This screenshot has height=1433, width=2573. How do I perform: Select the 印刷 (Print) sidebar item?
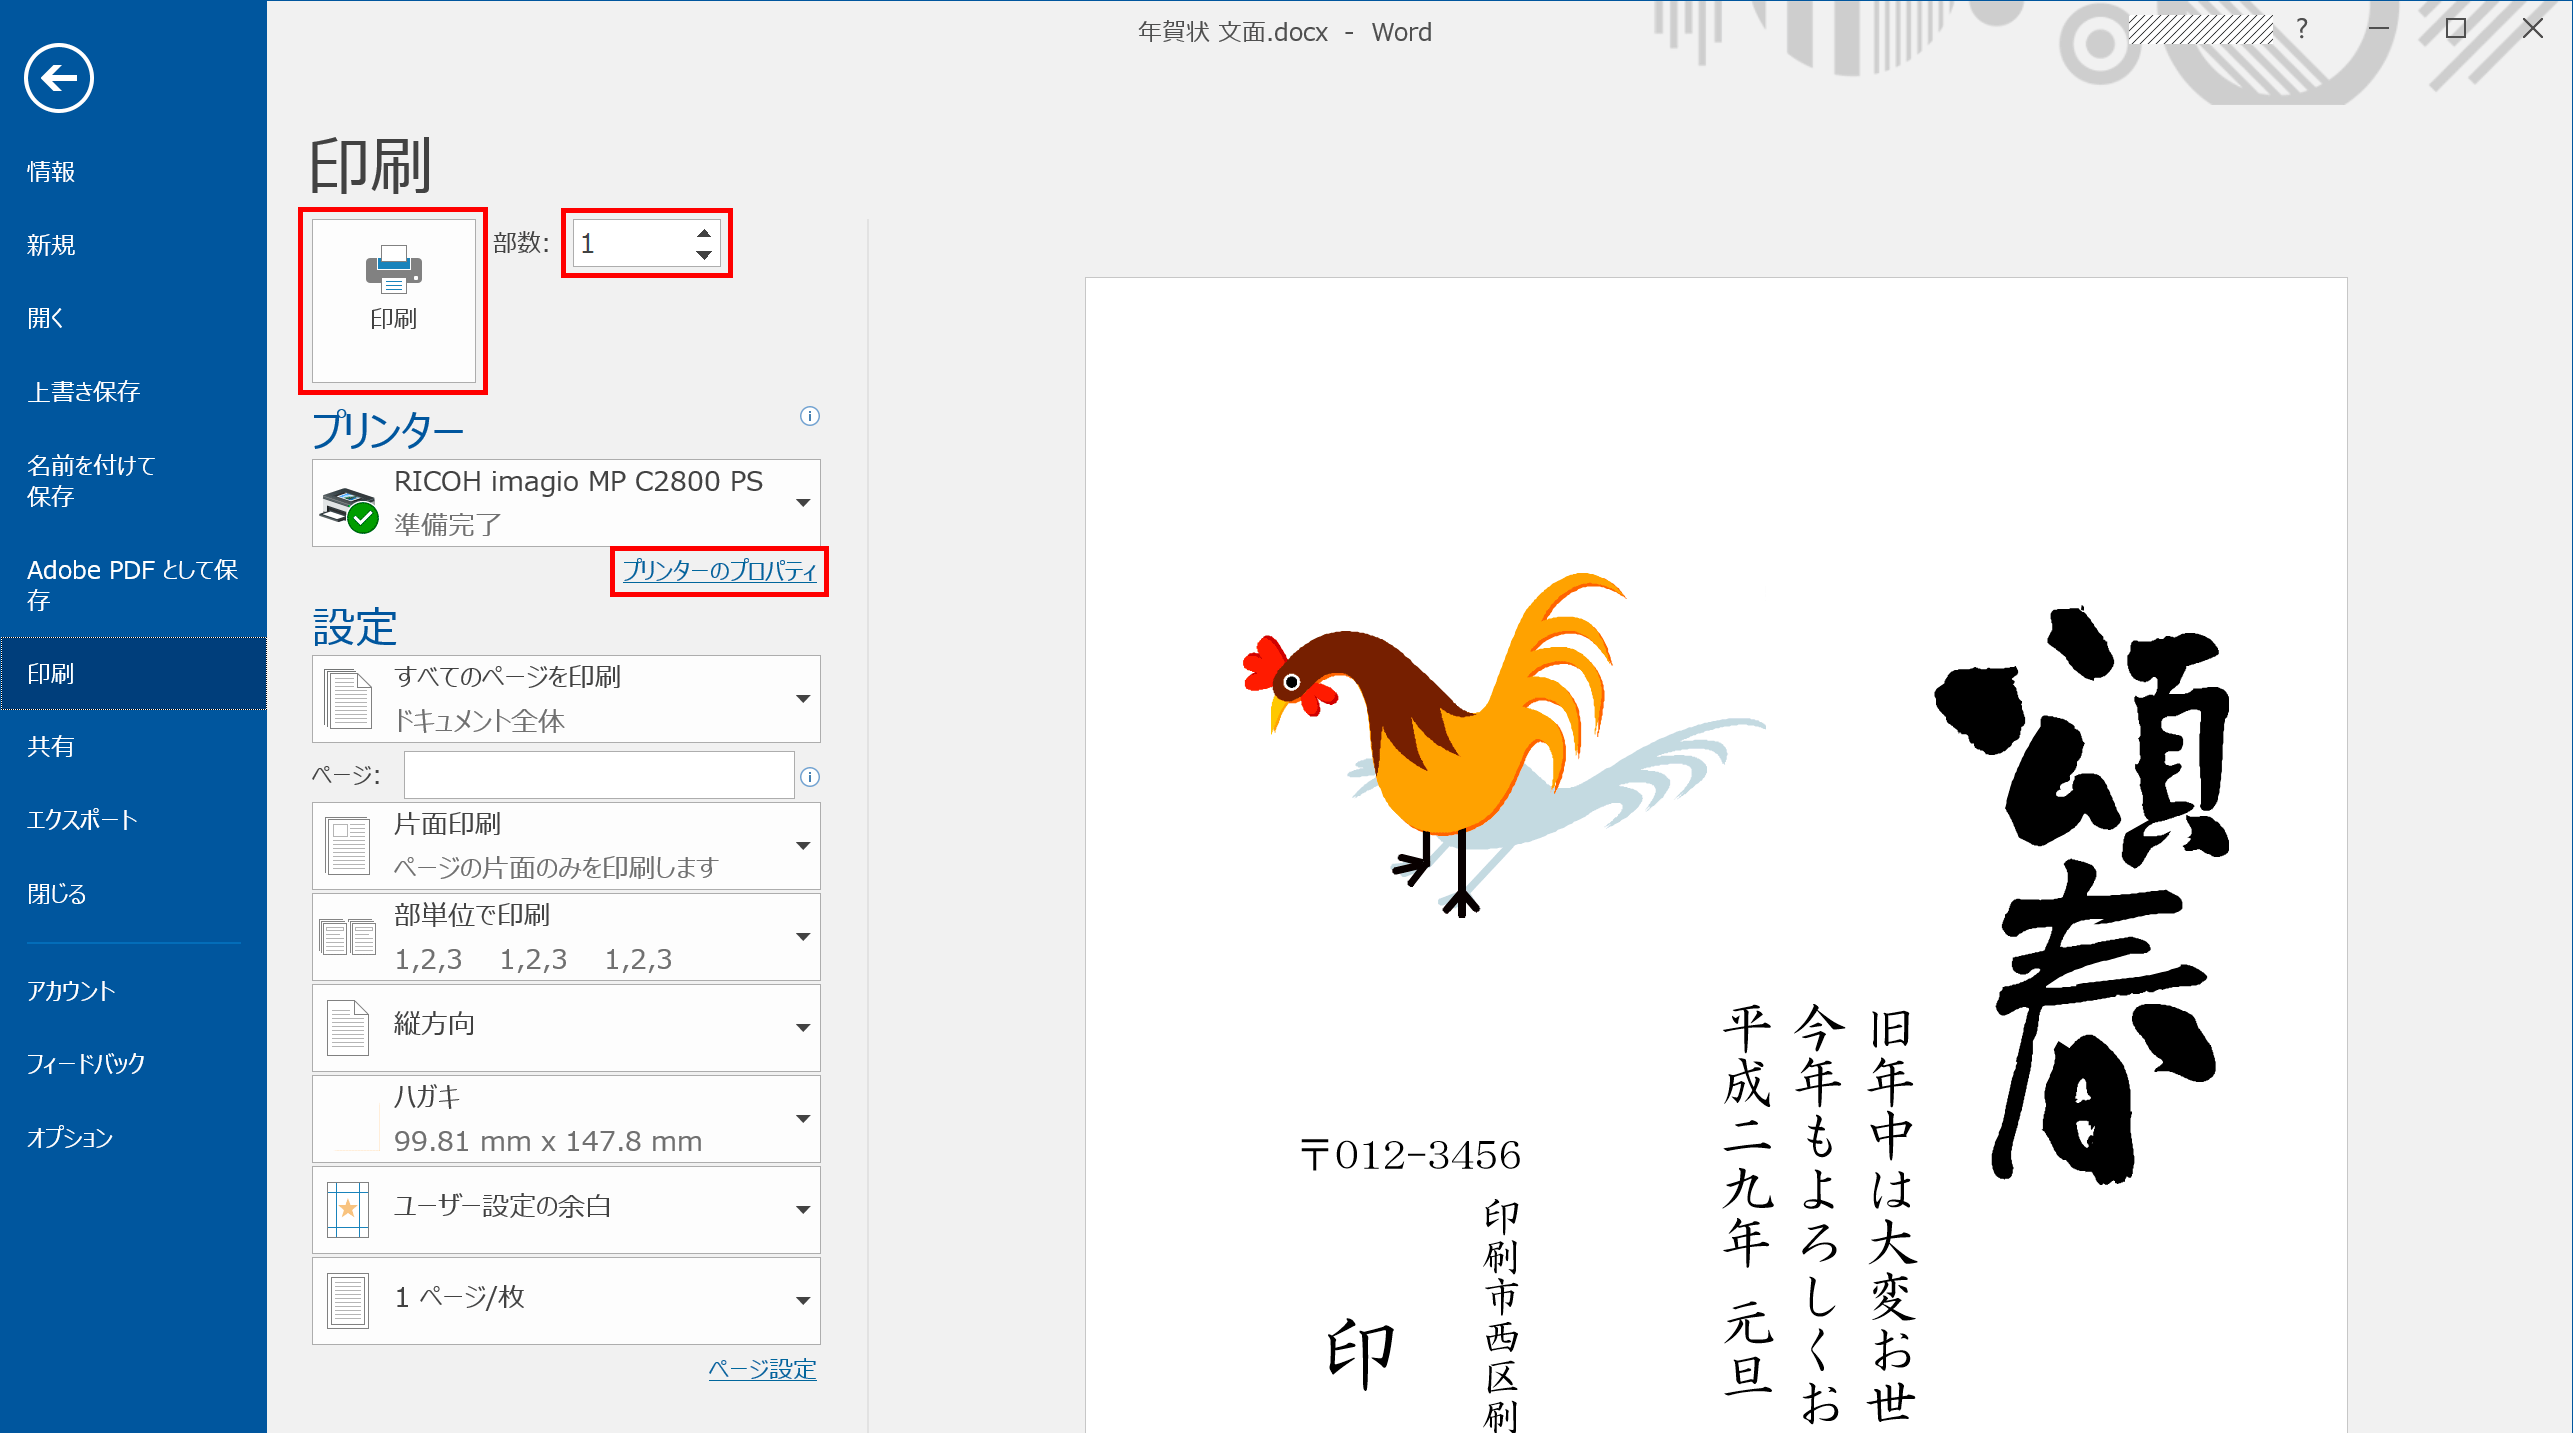(133, 674)
